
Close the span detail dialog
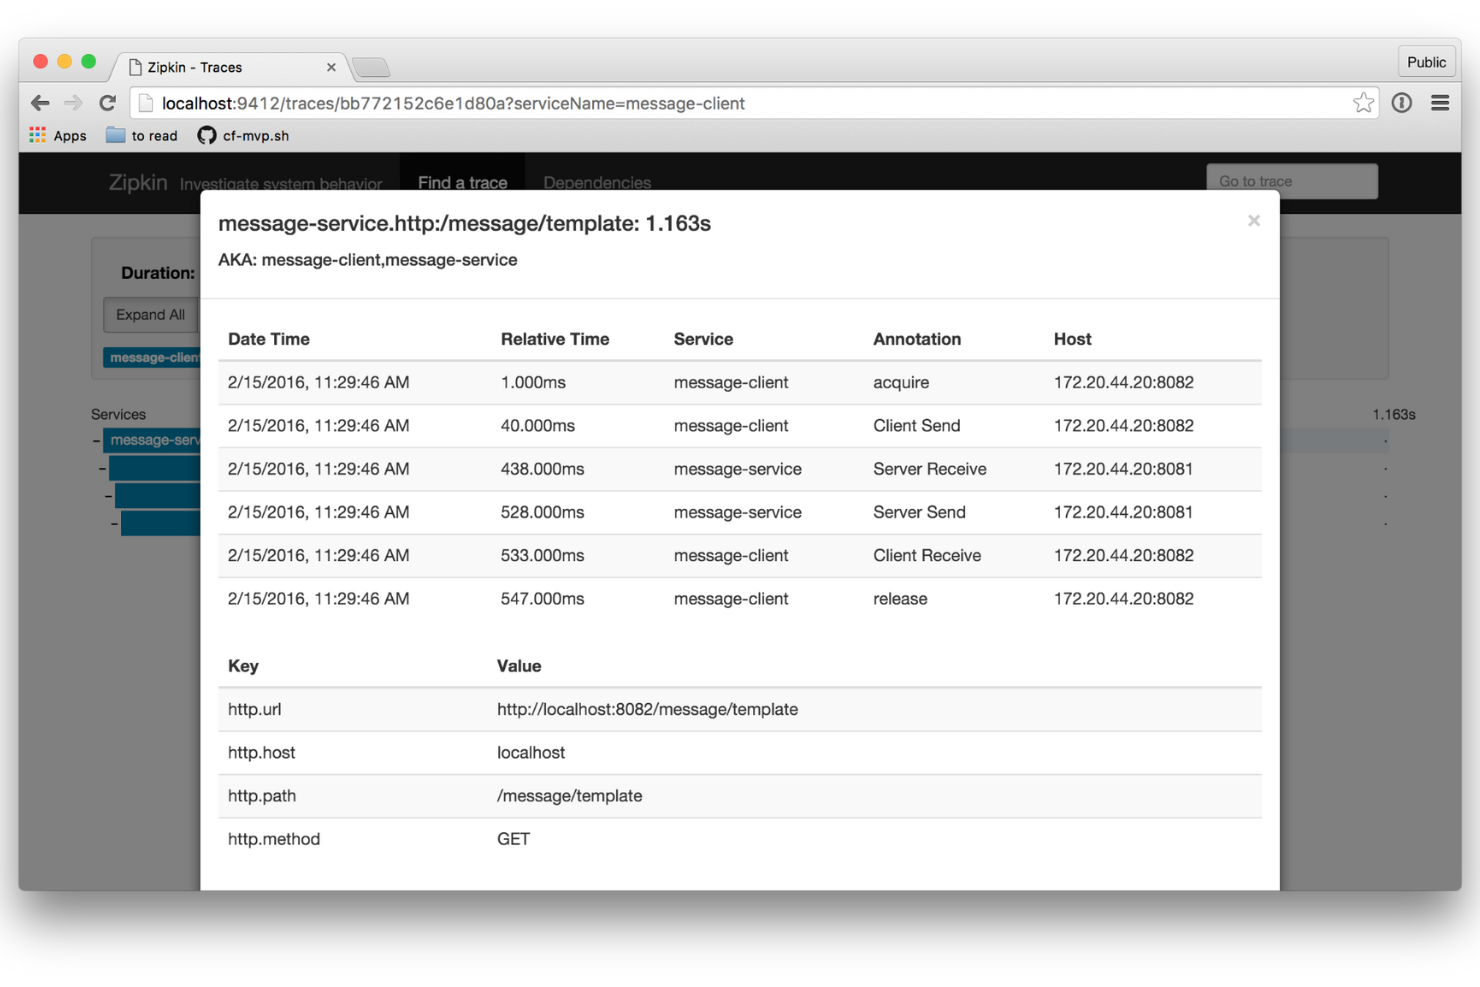click(1253, 221)
